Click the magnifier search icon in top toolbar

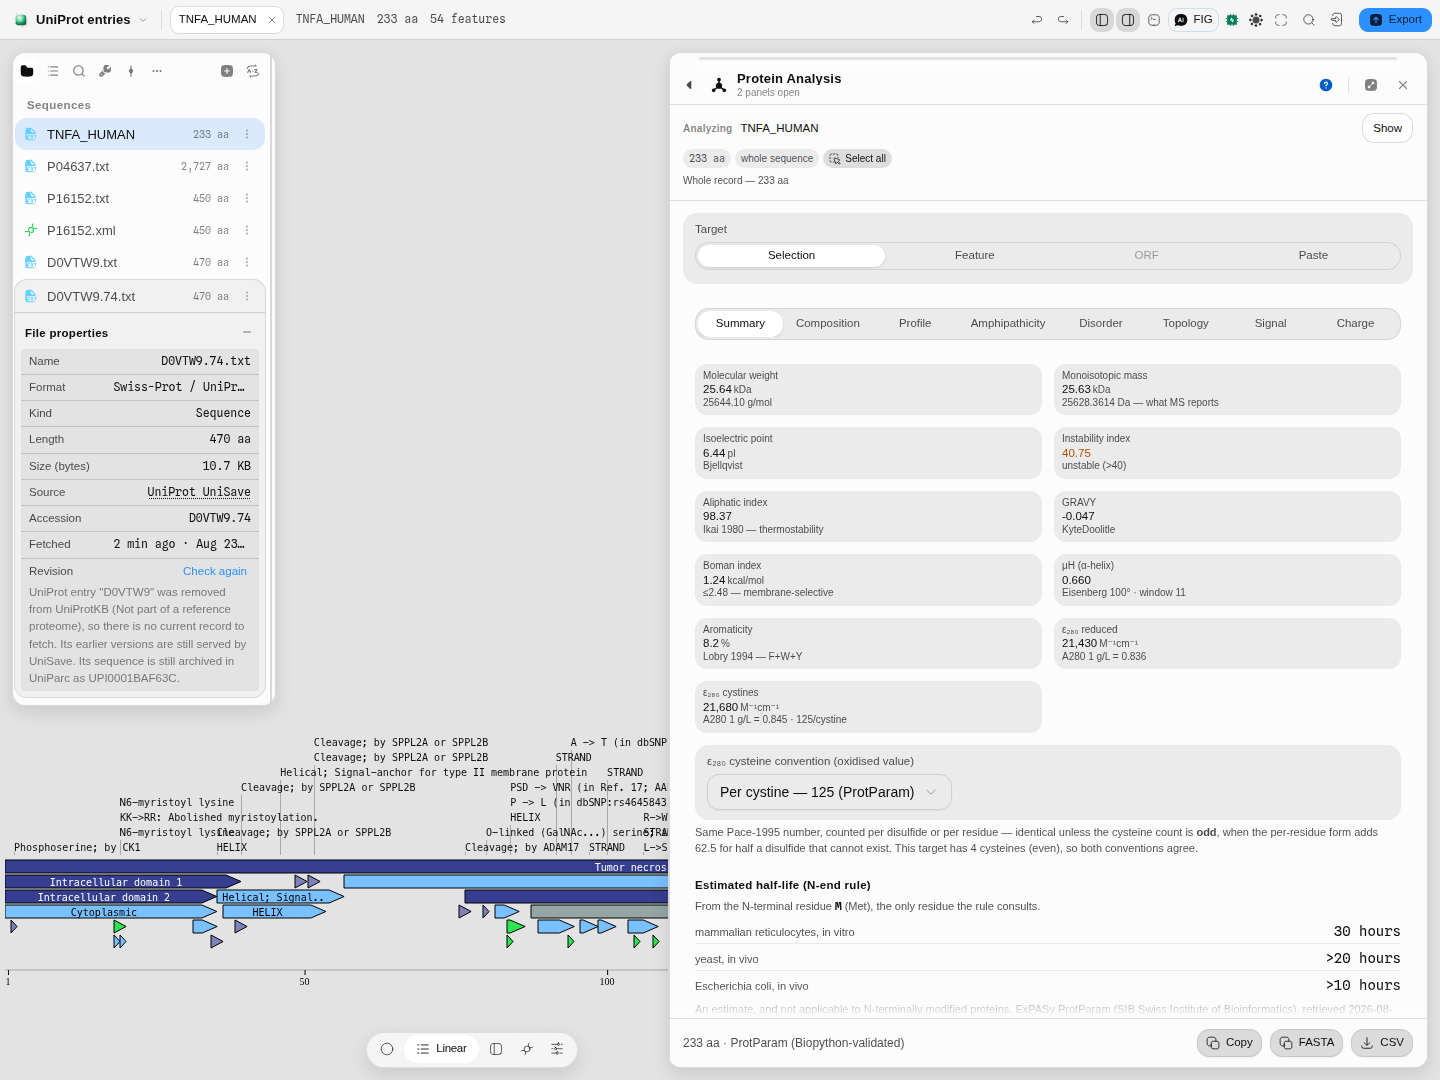(1309, 20)
